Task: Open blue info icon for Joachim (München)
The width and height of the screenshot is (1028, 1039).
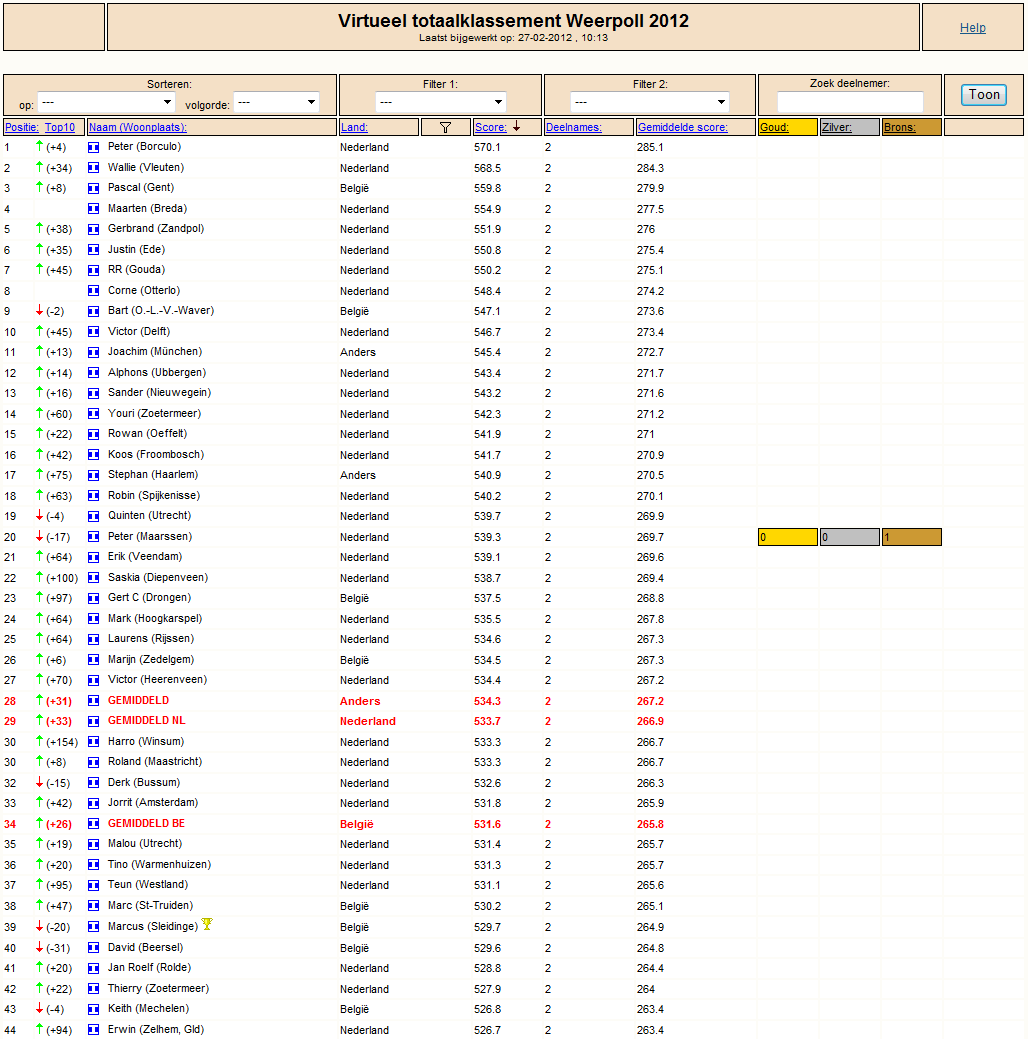Action: tap(93, 353)
